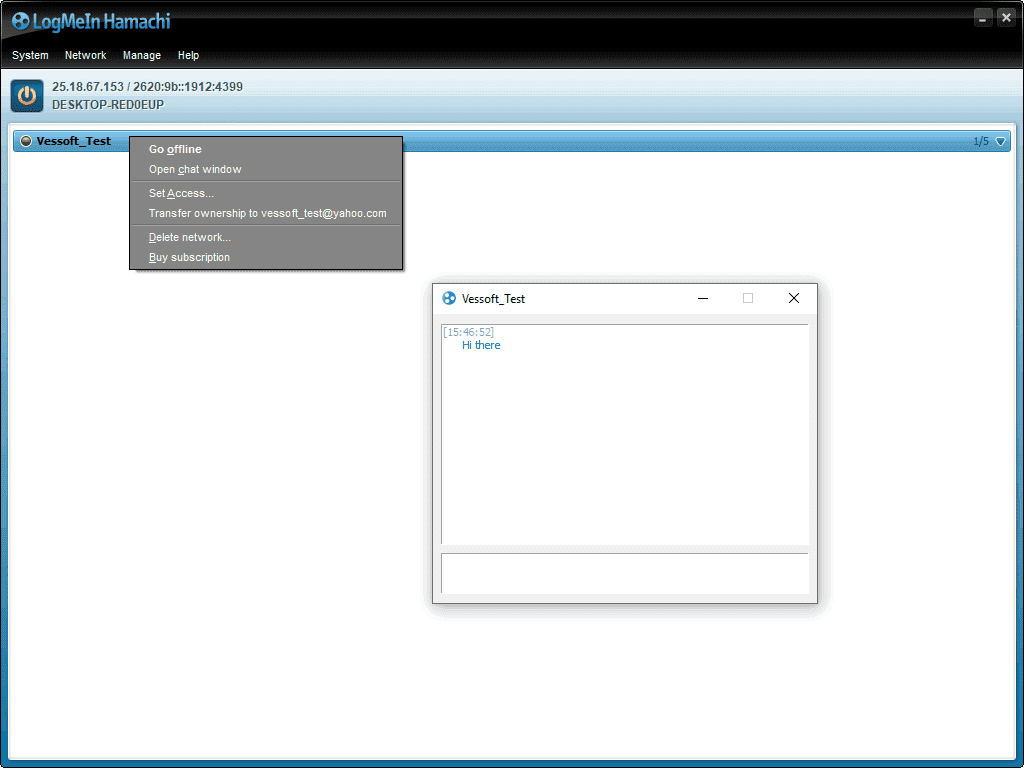Select the Vessoft_Test network row name
The image size is (1024, 768).
(x=74, y=141)
